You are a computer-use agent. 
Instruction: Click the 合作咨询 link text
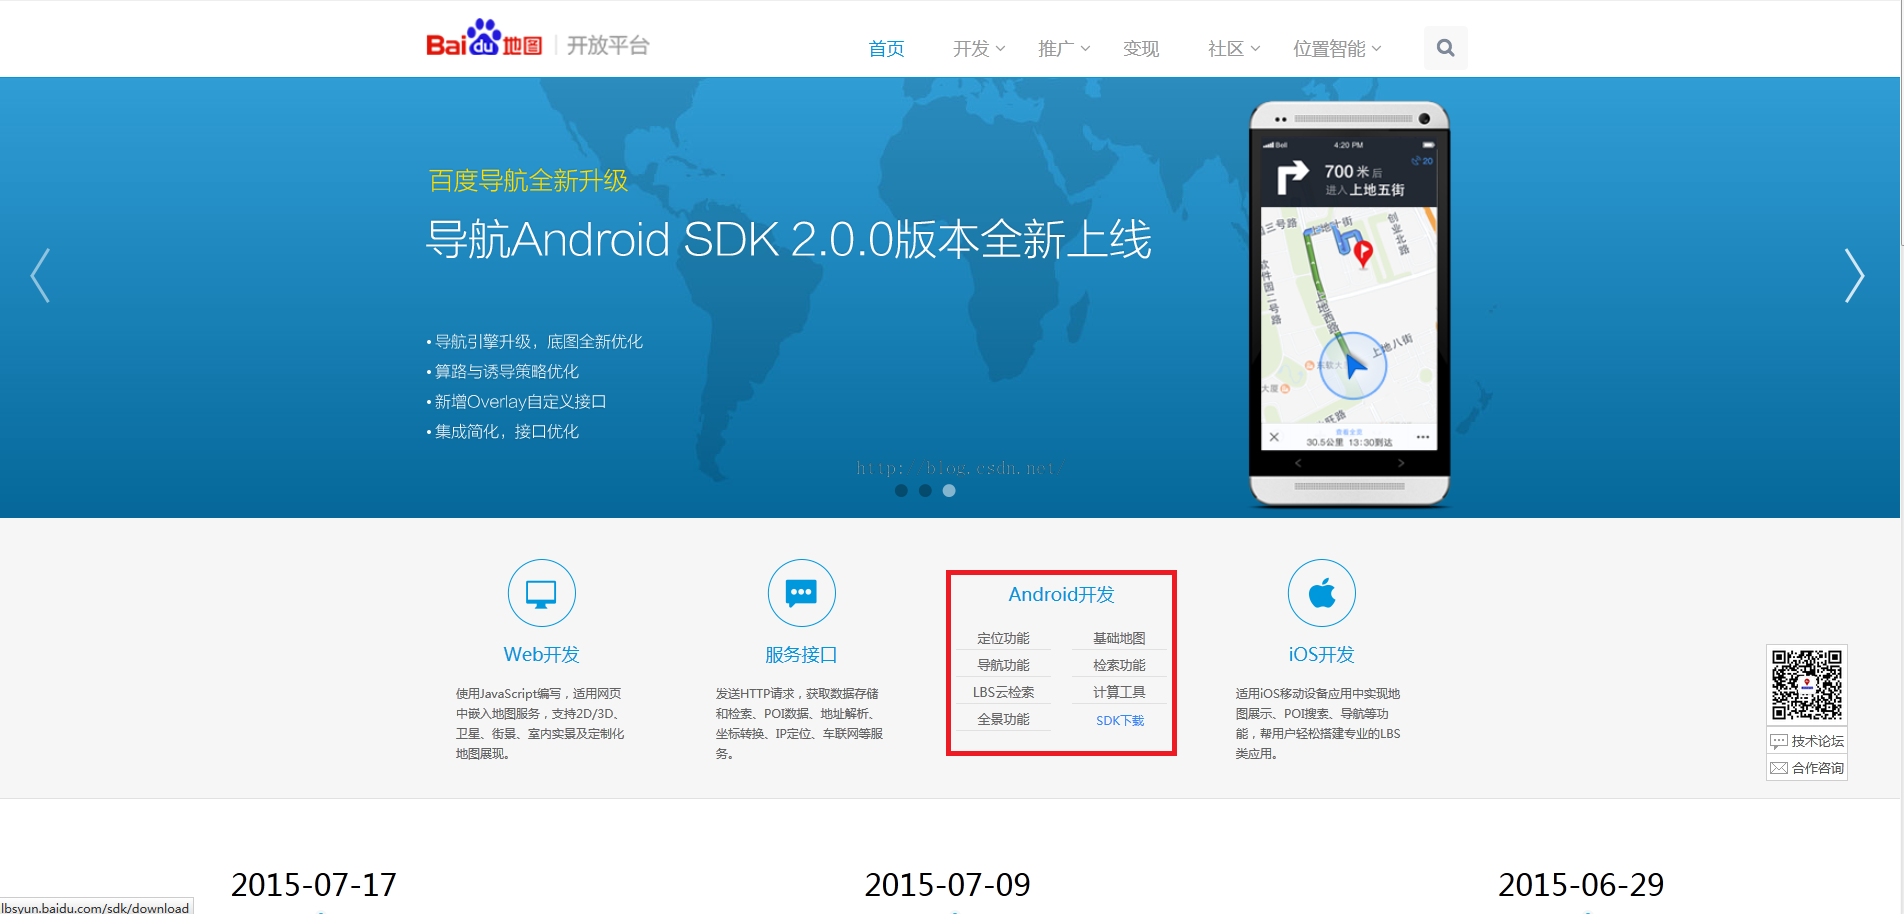tap(1817, 768)
